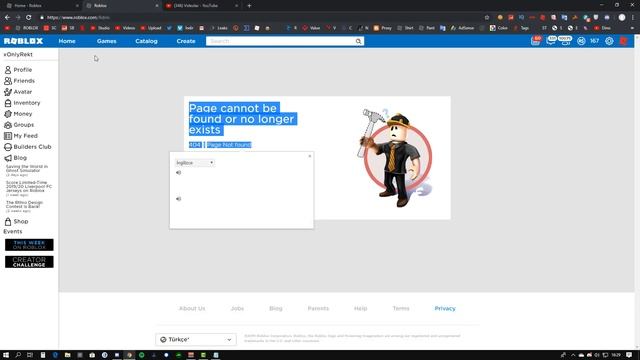Open the messages chat icon in the navbar
Viewport: 640px width, 360px height.
tap(551, 40)
